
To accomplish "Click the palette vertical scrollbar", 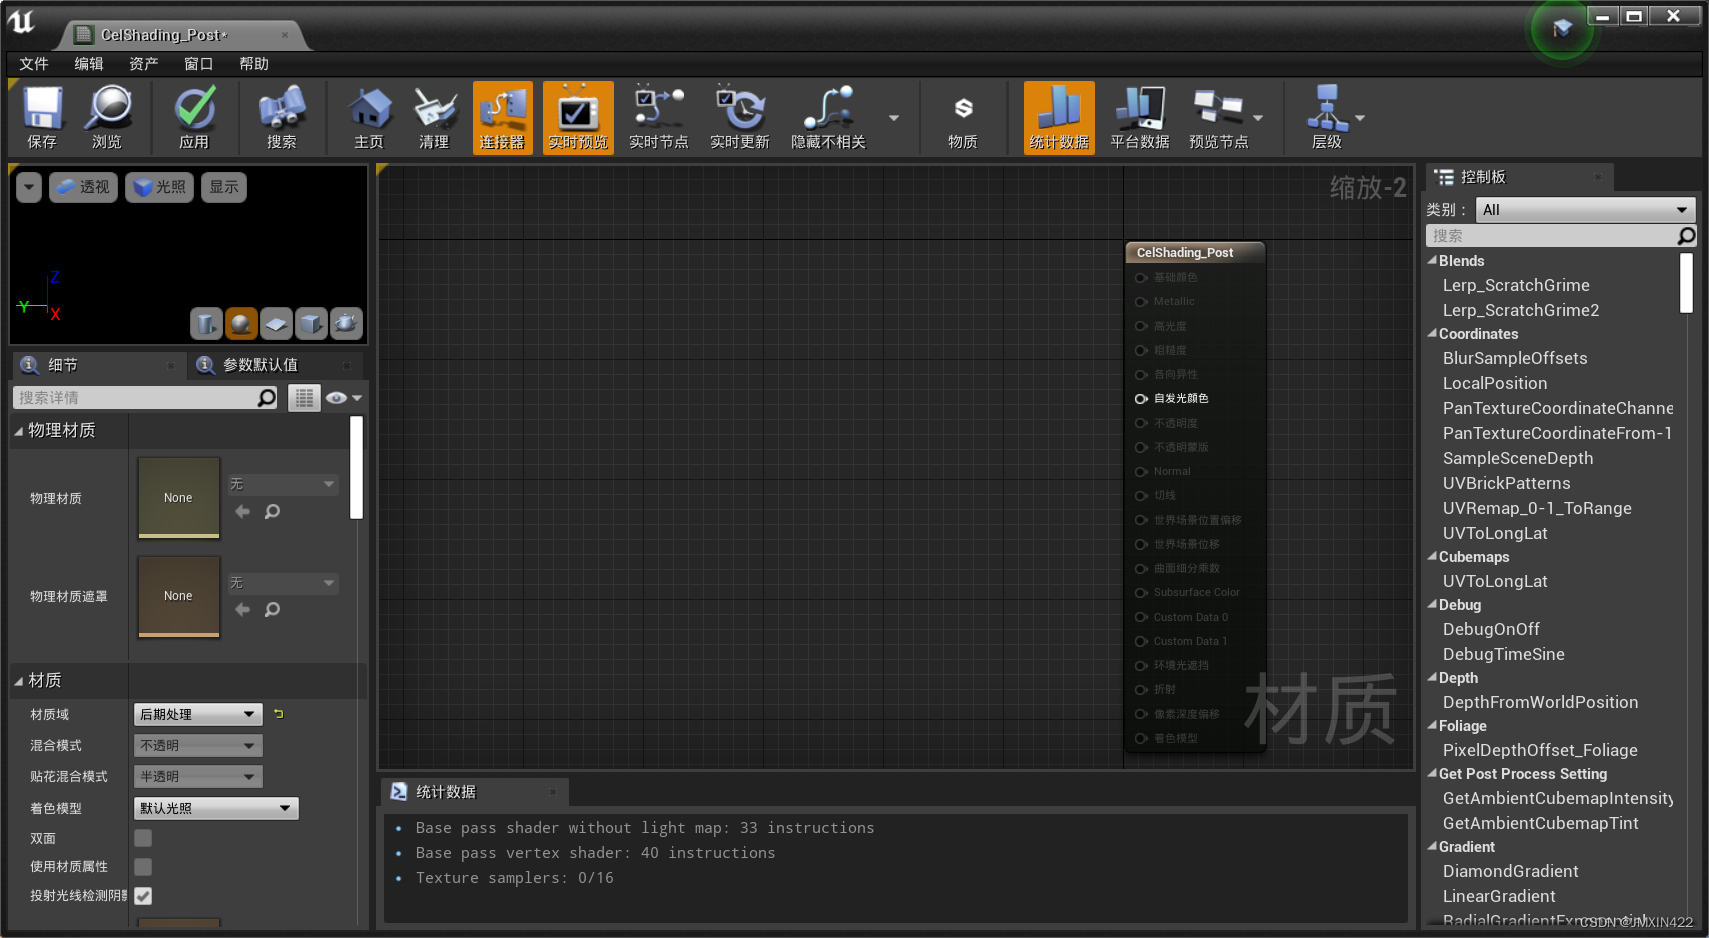I will click(1687, 283).
